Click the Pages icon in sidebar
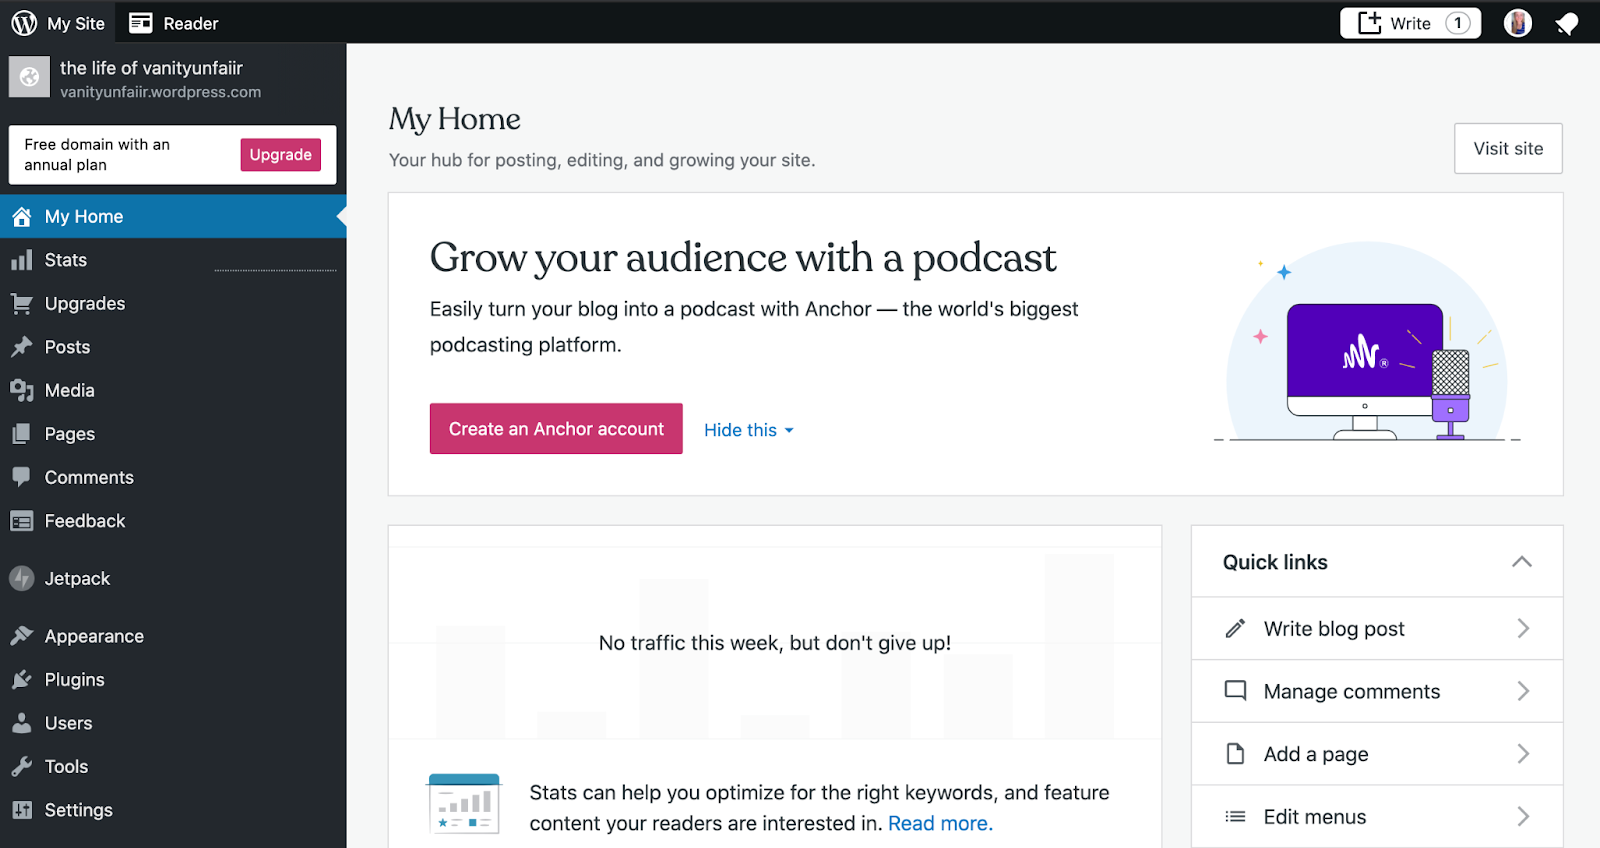The height and width of the screenshot is (848, 1600). pos(22,434)
